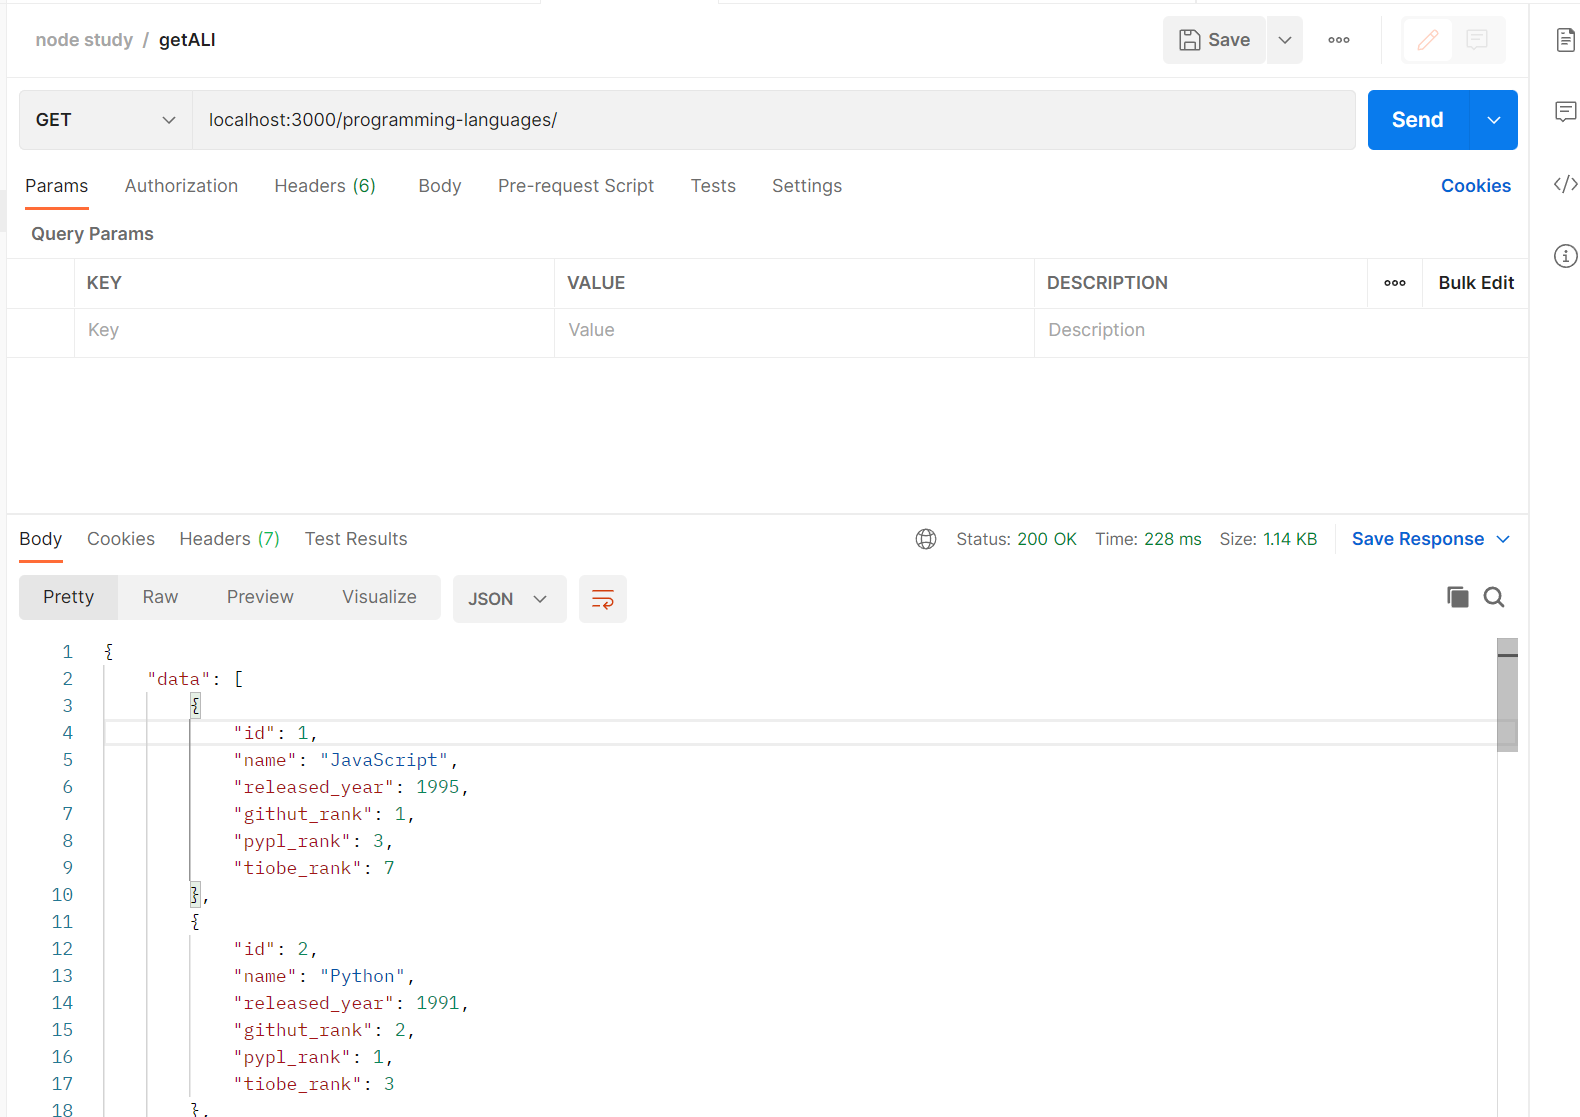Select the Pretty view mode
The width and height of the screenshot is (1580, 1117).
pyautogui.click(x=69, y=597)
